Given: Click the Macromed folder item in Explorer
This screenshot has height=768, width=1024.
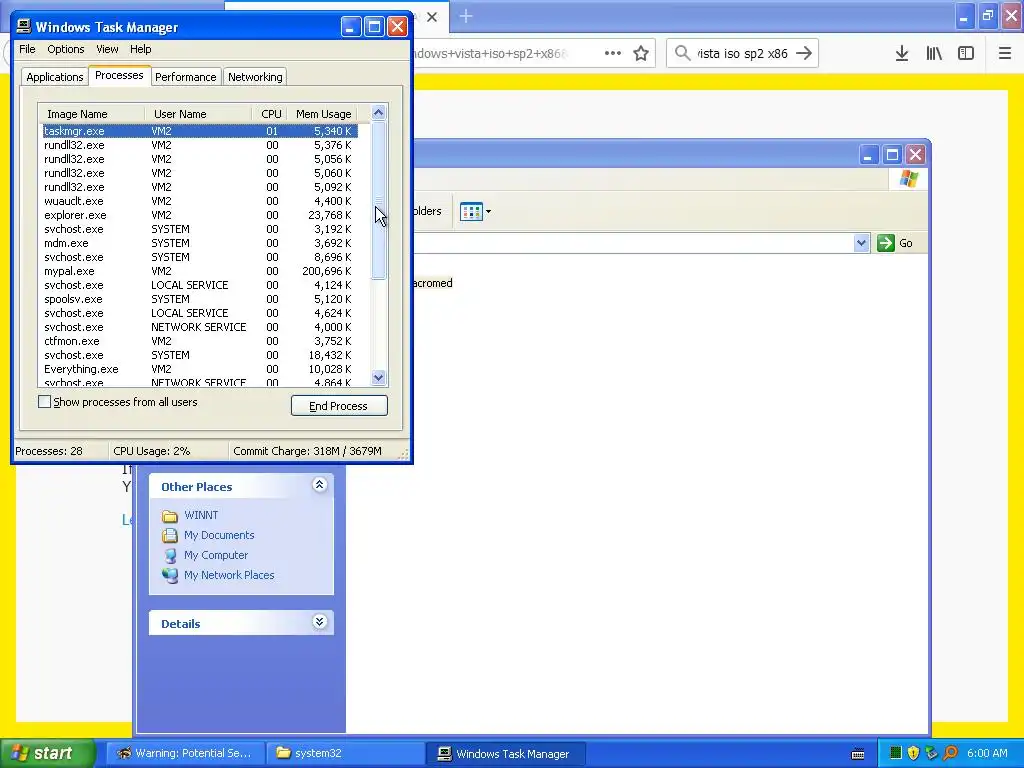Looking at the screenshot, I should pyautogui.click(x=432, y=283).
